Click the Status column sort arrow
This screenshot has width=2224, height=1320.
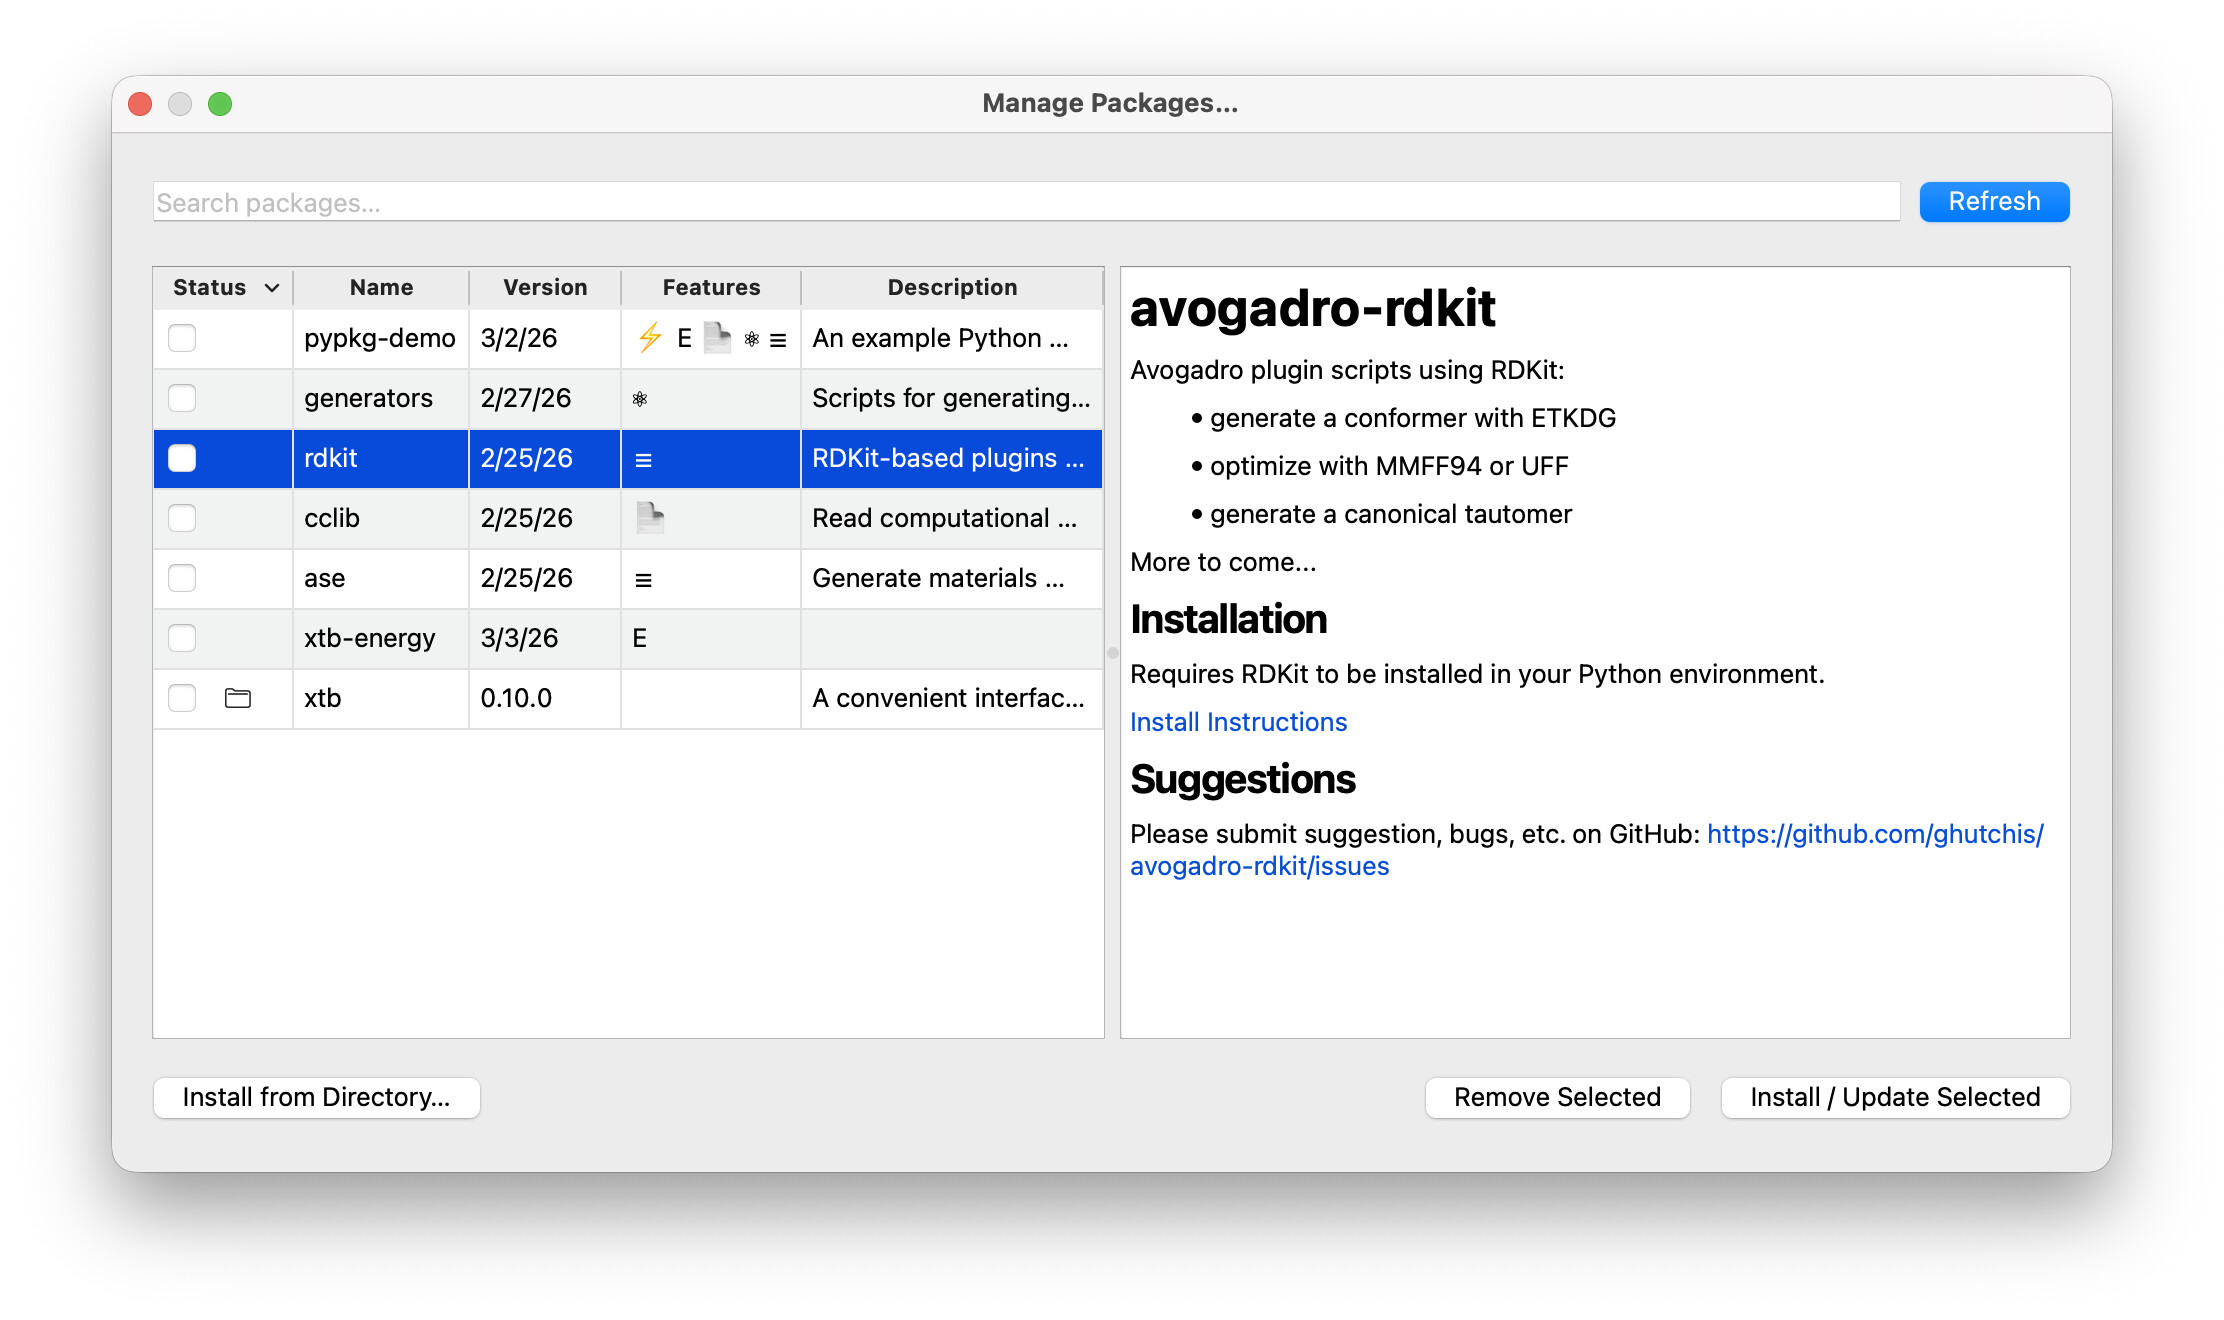pyautogui.click(x=271, y=288)
